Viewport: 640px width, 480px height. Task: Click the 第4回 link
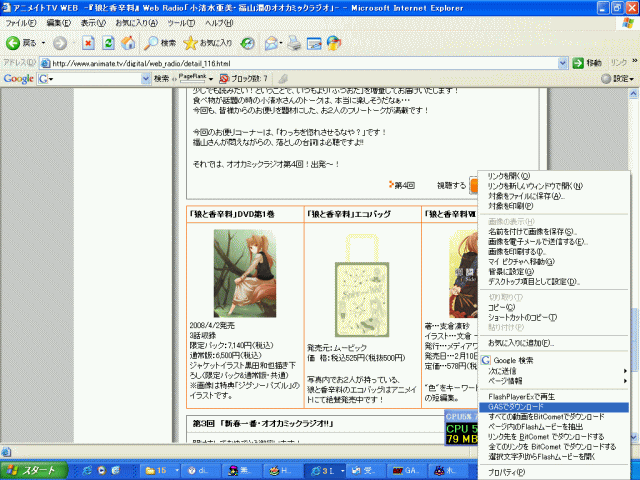404,185
